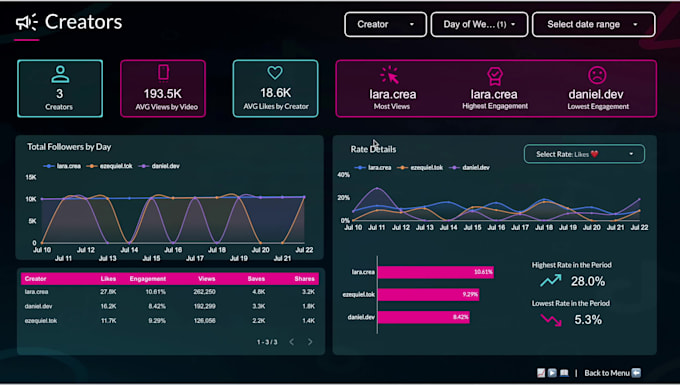The image size is (680, 385).
Task: Click the Total Followers by Day title
Action: click(x=69, y=147)
